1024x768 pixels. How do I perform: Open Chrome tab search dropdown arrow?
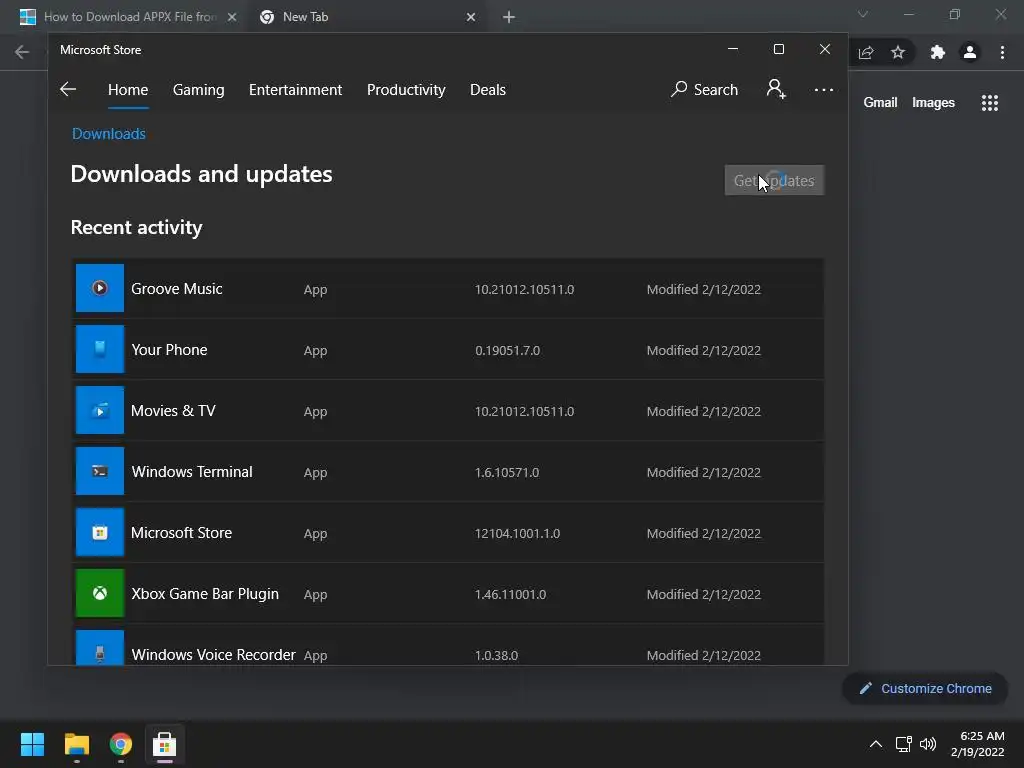tap(863, 14)
